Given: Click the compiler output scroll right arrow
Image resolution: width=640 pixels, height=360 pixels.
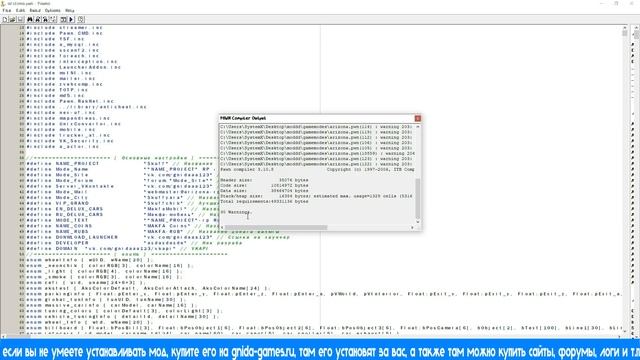Looking at the screenshot, I should pyautogui.click(x=412, y=227).
